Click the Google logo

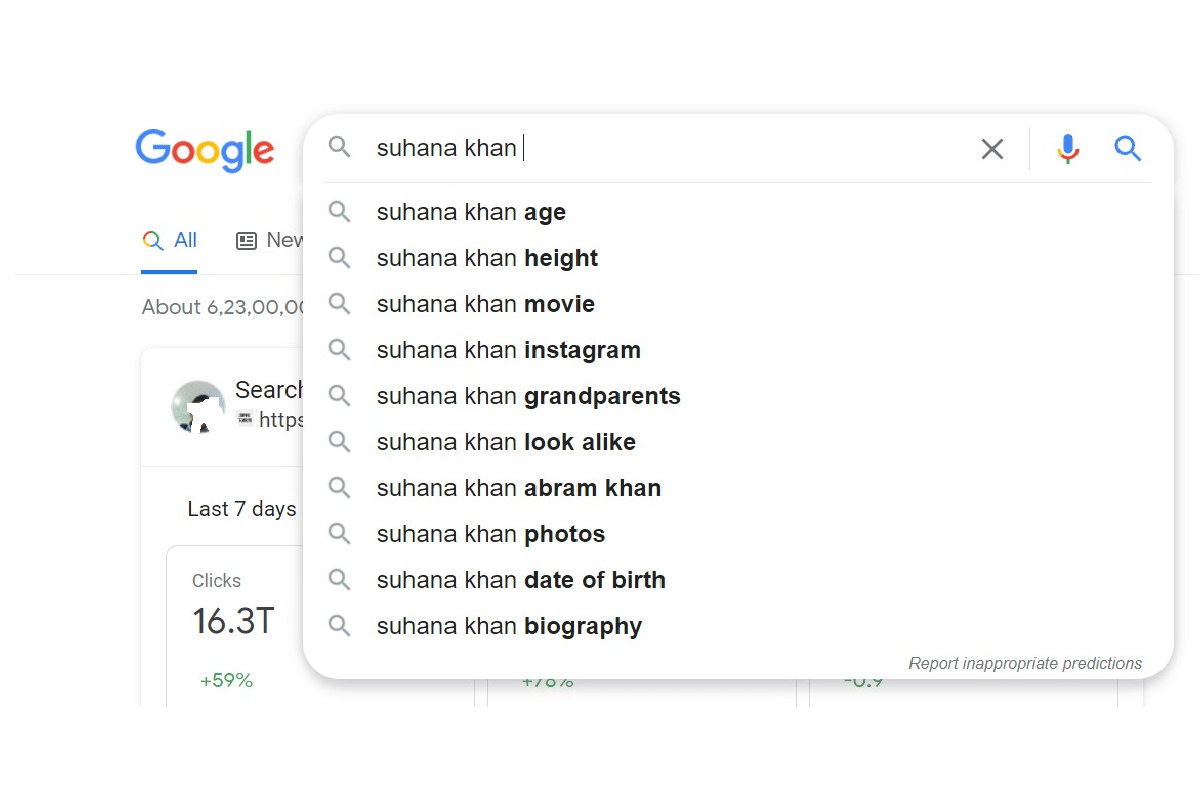tap(205, 150)
